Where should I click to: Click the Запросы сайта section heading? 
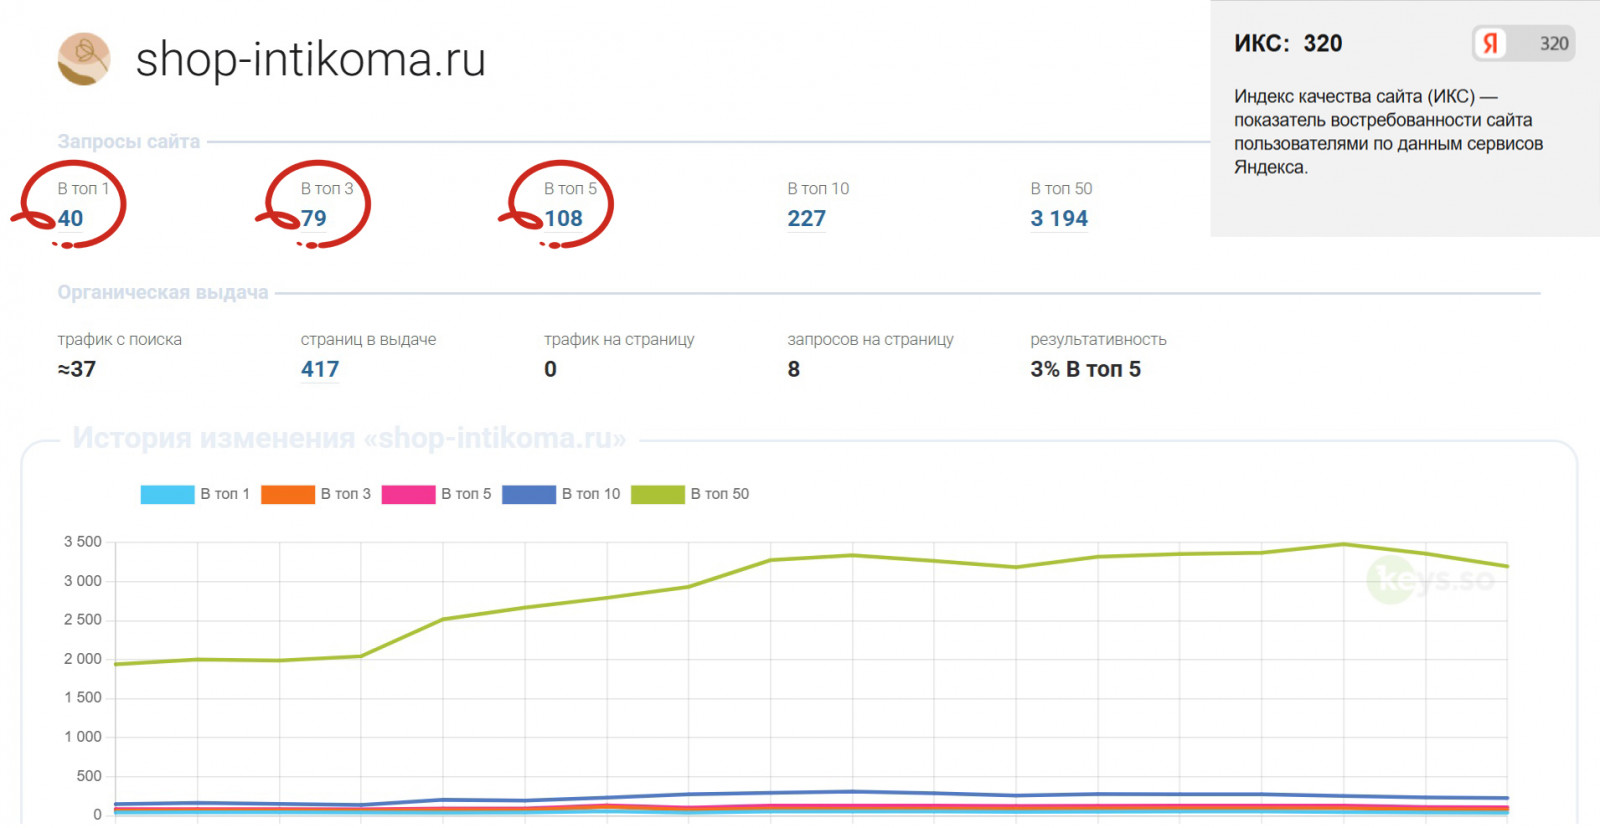tap(129, 142)
